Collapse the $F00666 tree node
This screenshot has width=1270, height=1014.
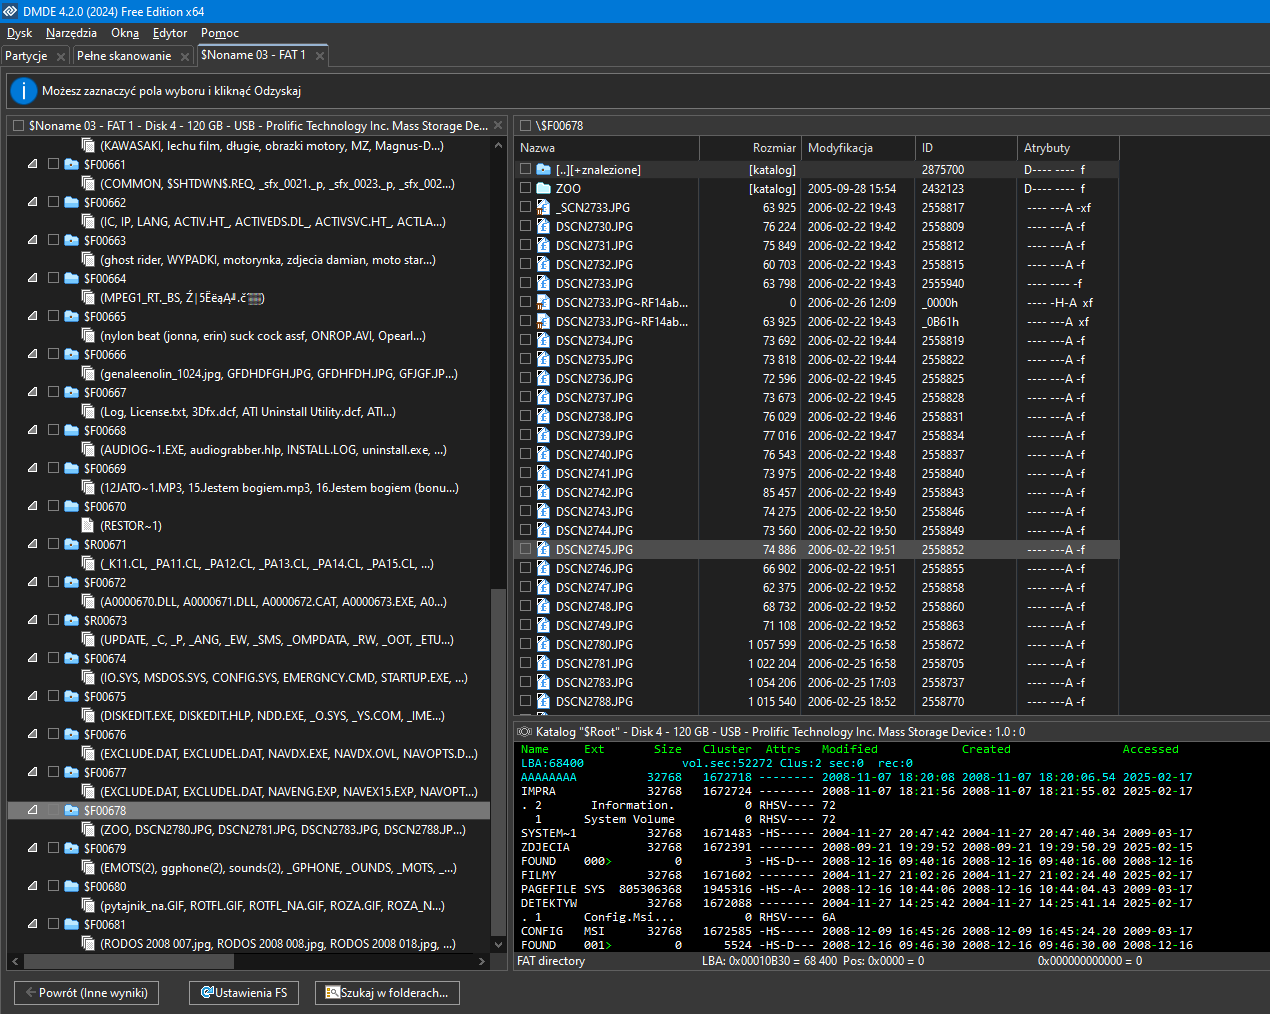[x=32, y=354]
